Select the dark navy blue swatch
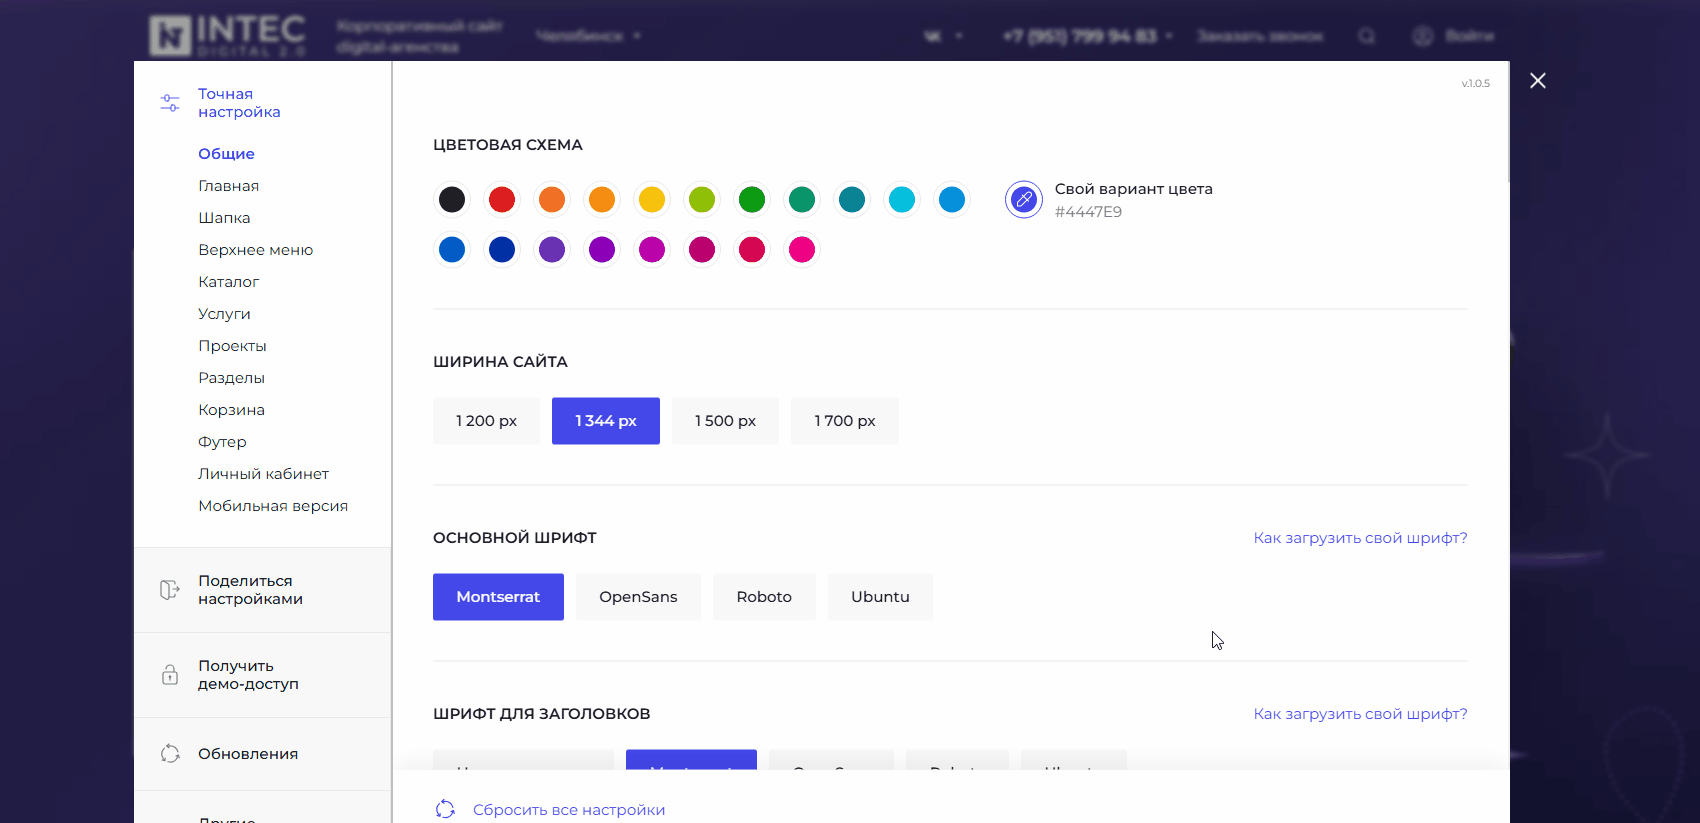Viewport: 1700px width, 823px height. [502, 250]
